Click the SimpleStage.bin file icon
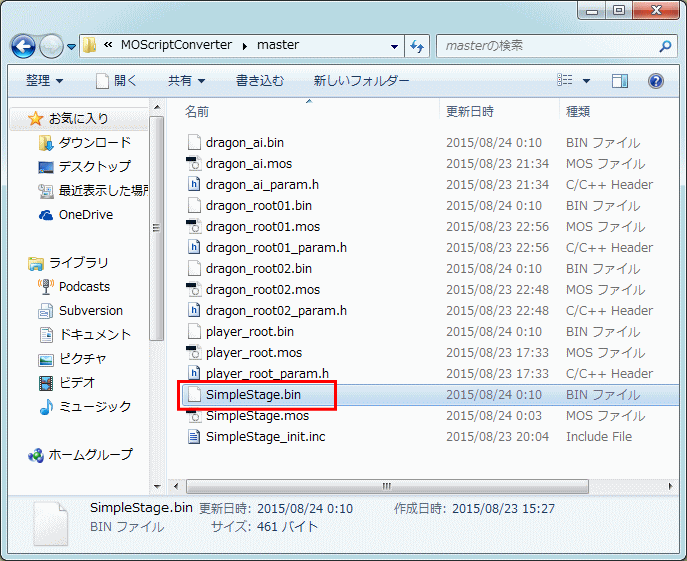The image size is (687, 561). tap(194, 395)
